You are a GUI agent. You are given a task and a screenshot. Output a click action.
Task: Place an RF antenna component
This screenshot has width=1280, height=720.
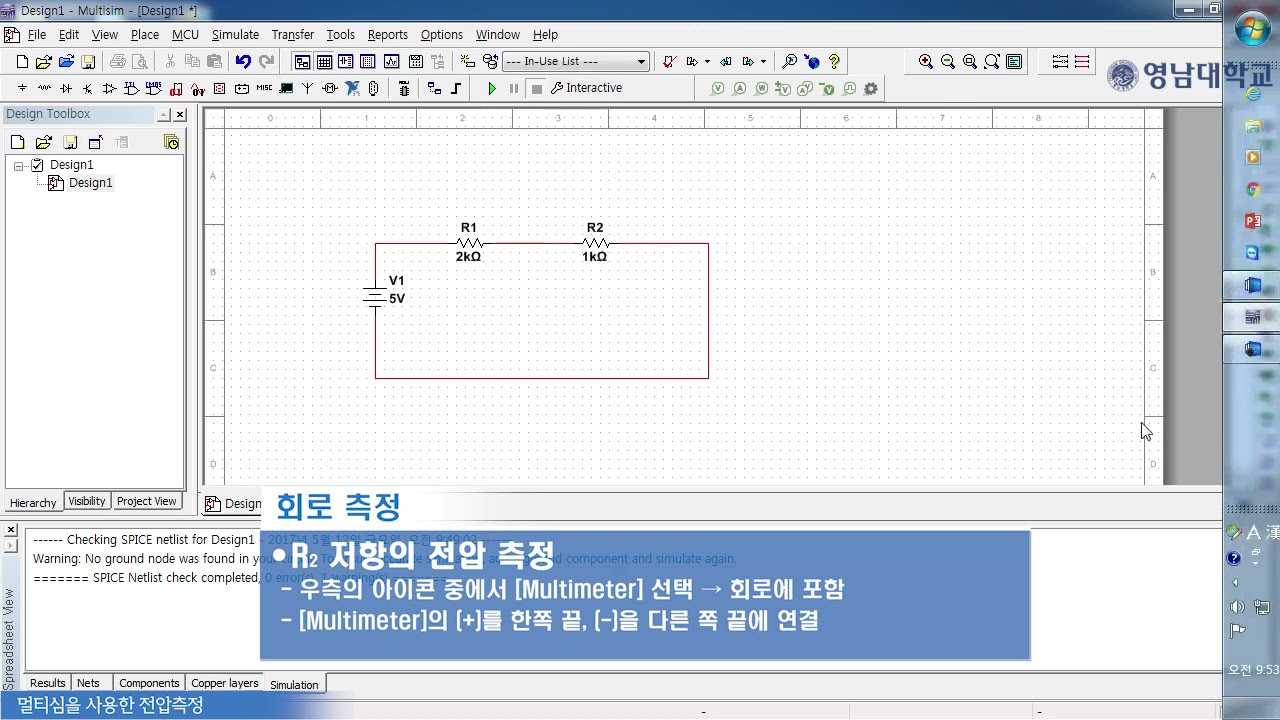coord(308,88)
